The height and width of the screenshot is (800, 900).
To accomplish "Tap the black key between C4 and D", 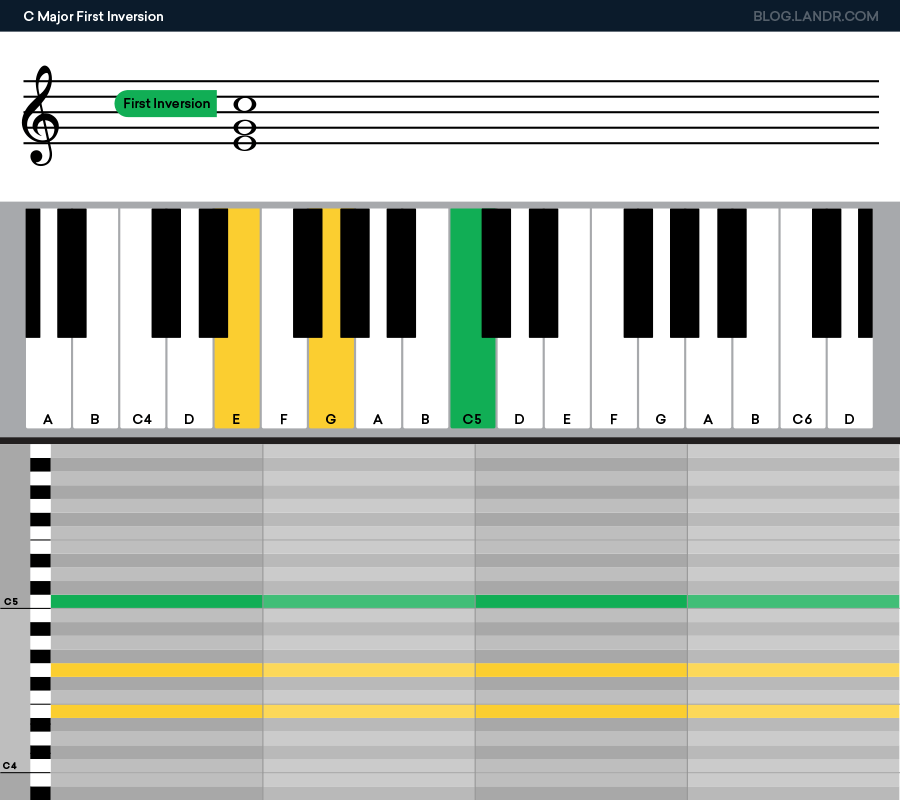I will click(166, 273).
